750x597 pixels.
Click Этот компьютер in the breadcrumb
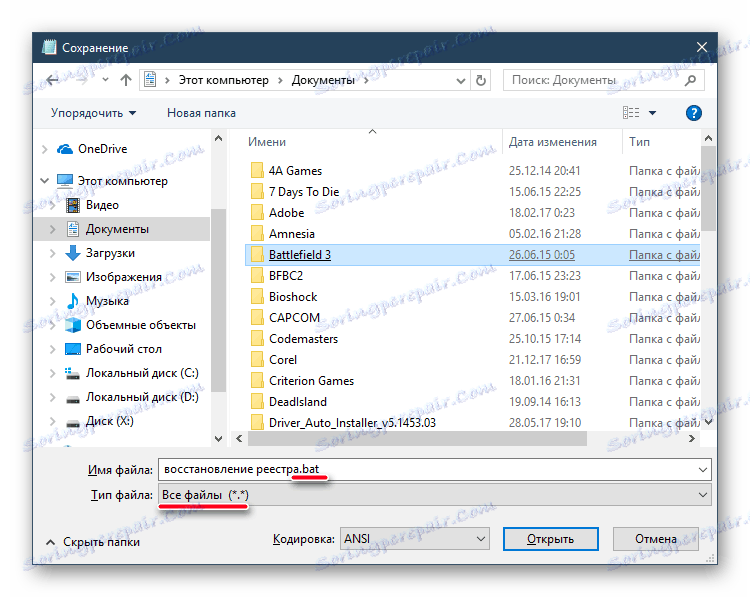pos(224,80)
